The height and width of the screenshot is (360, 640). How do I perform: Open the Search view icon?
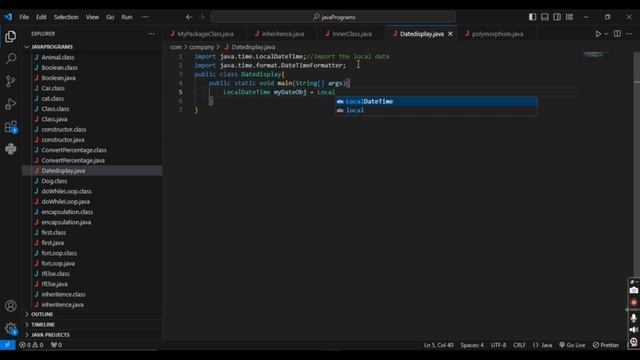click(x=11, y=58)
